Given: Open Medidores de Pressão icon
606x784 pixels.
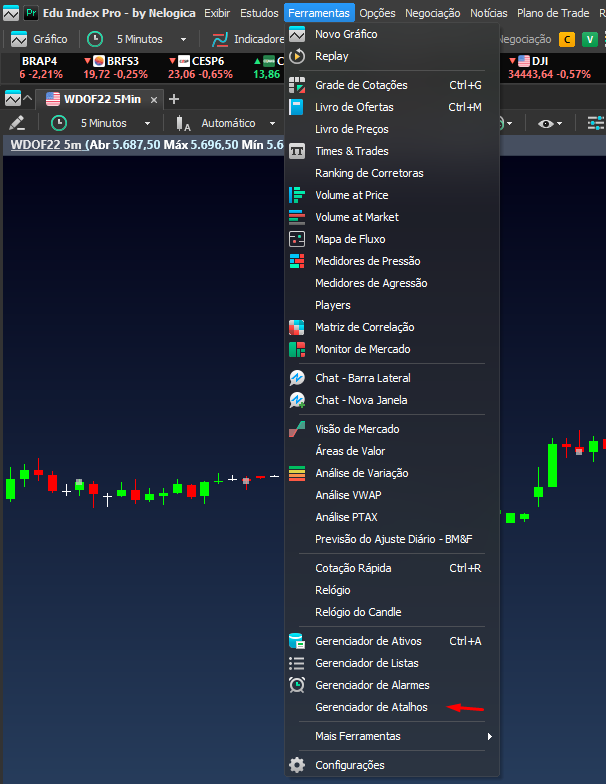Looking at the screenshot, I should [297, 261].
